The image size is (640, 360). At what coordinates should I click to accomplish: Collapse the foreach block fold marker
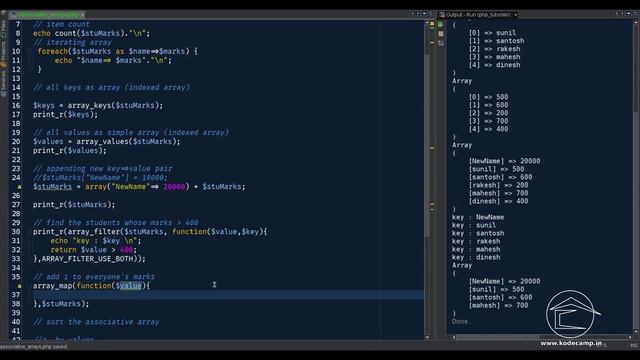29,51
